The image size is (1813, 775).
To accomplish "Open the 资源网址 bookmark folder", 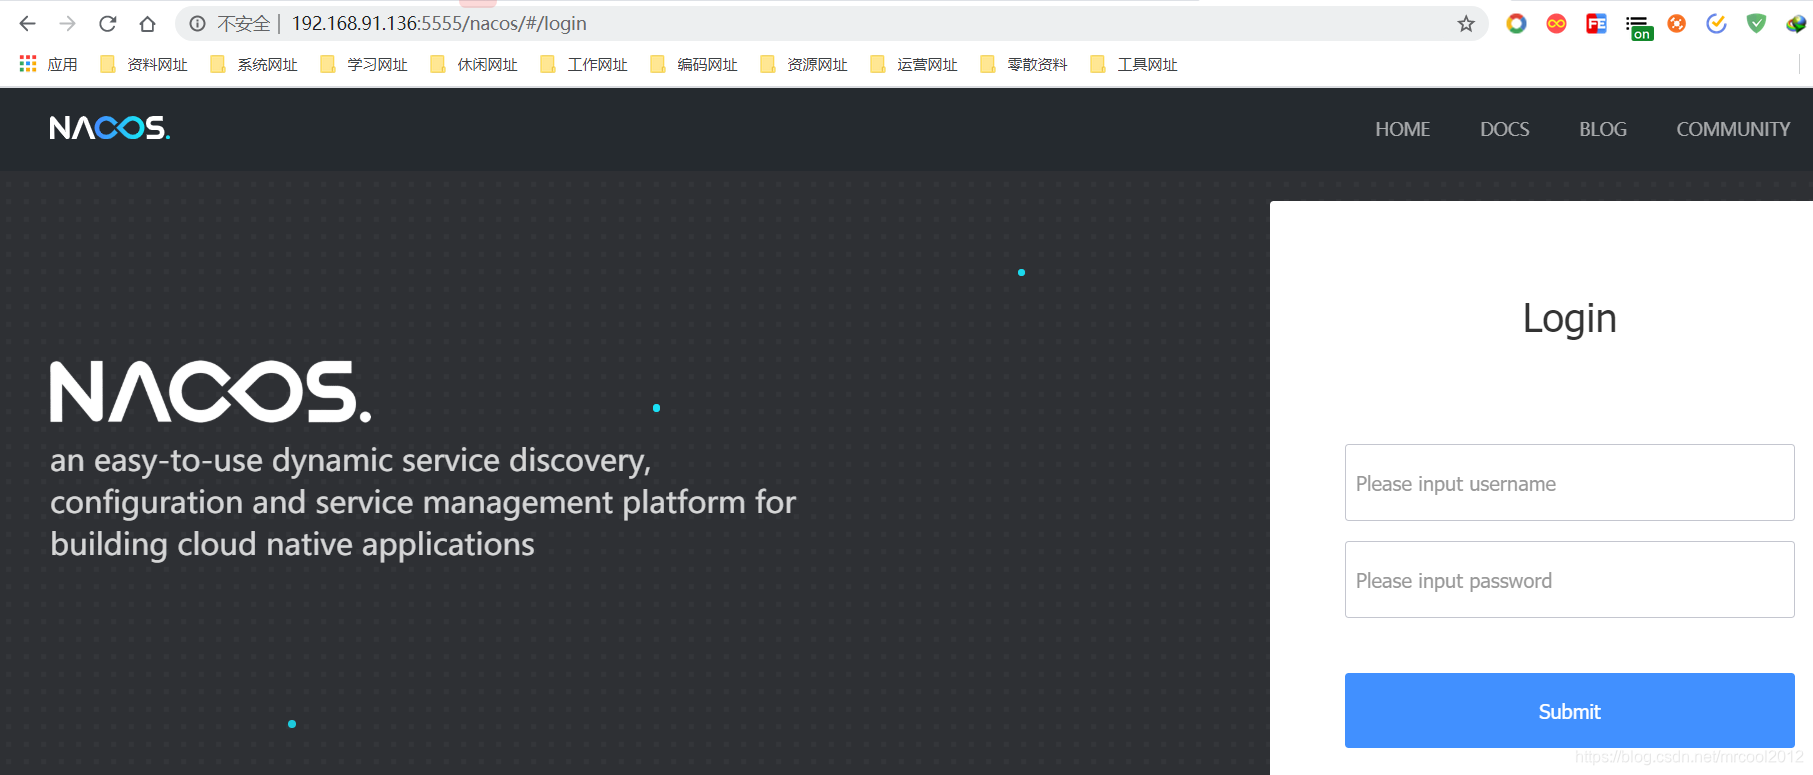I will [x=804, y=64].
